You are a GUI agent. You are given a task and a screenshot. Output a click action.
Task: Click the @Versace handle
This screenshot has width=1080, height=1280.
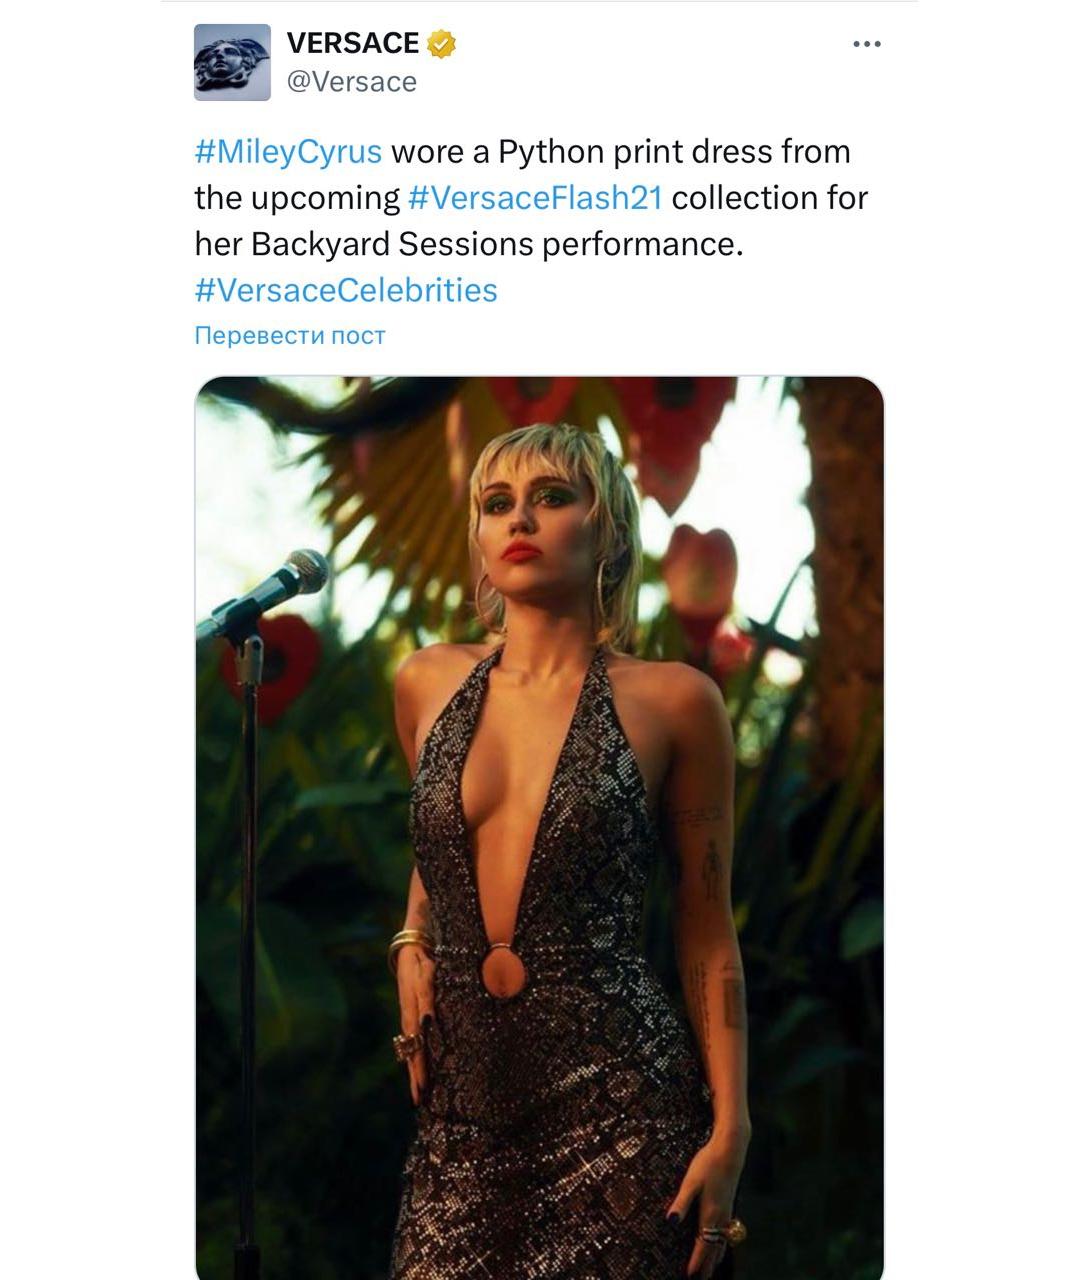351,82
